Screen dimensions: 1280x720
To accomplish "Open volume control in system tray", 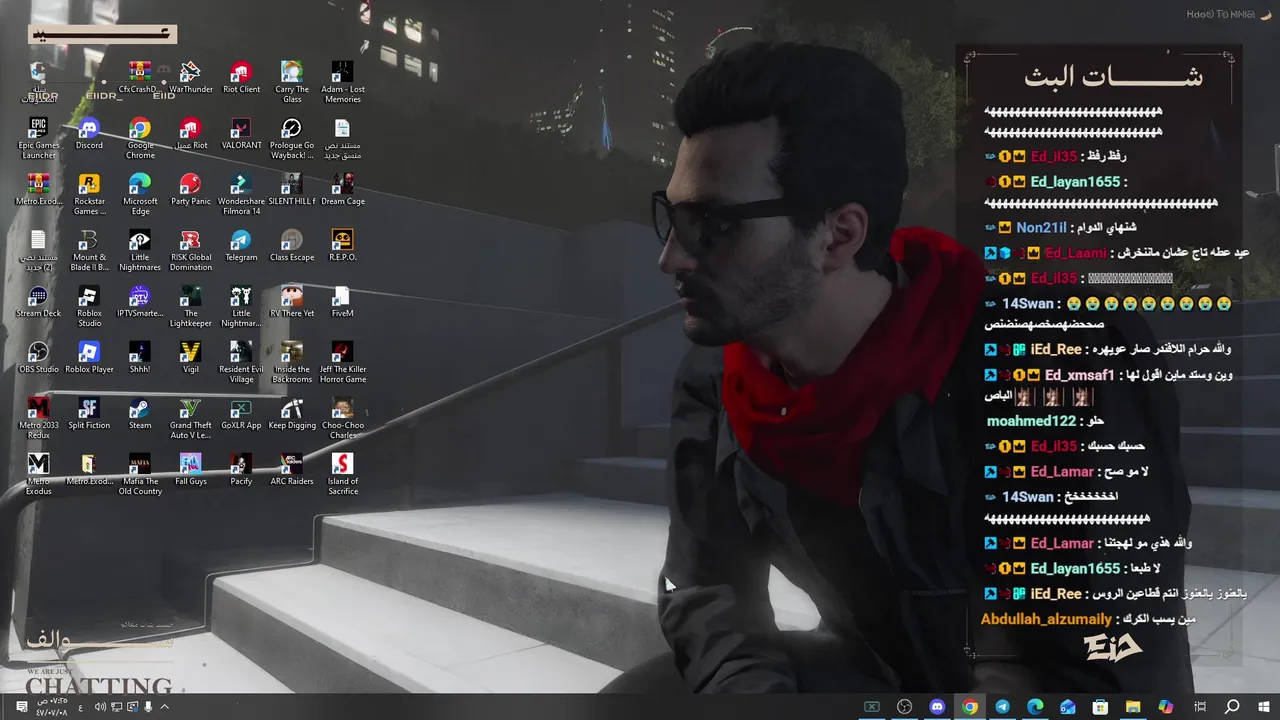I will point(100,707).
